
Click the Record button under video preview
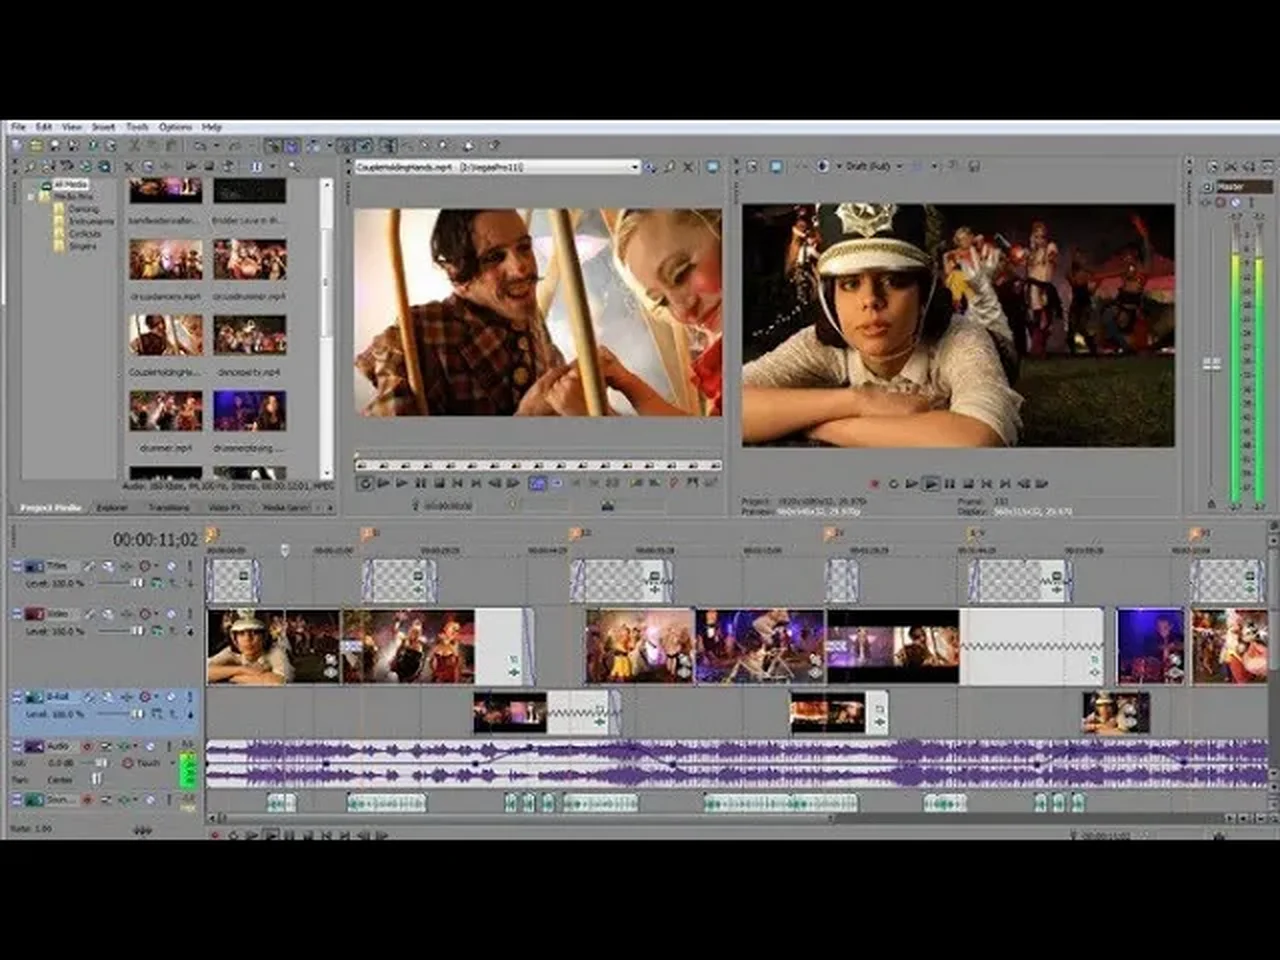click(875, 484)
